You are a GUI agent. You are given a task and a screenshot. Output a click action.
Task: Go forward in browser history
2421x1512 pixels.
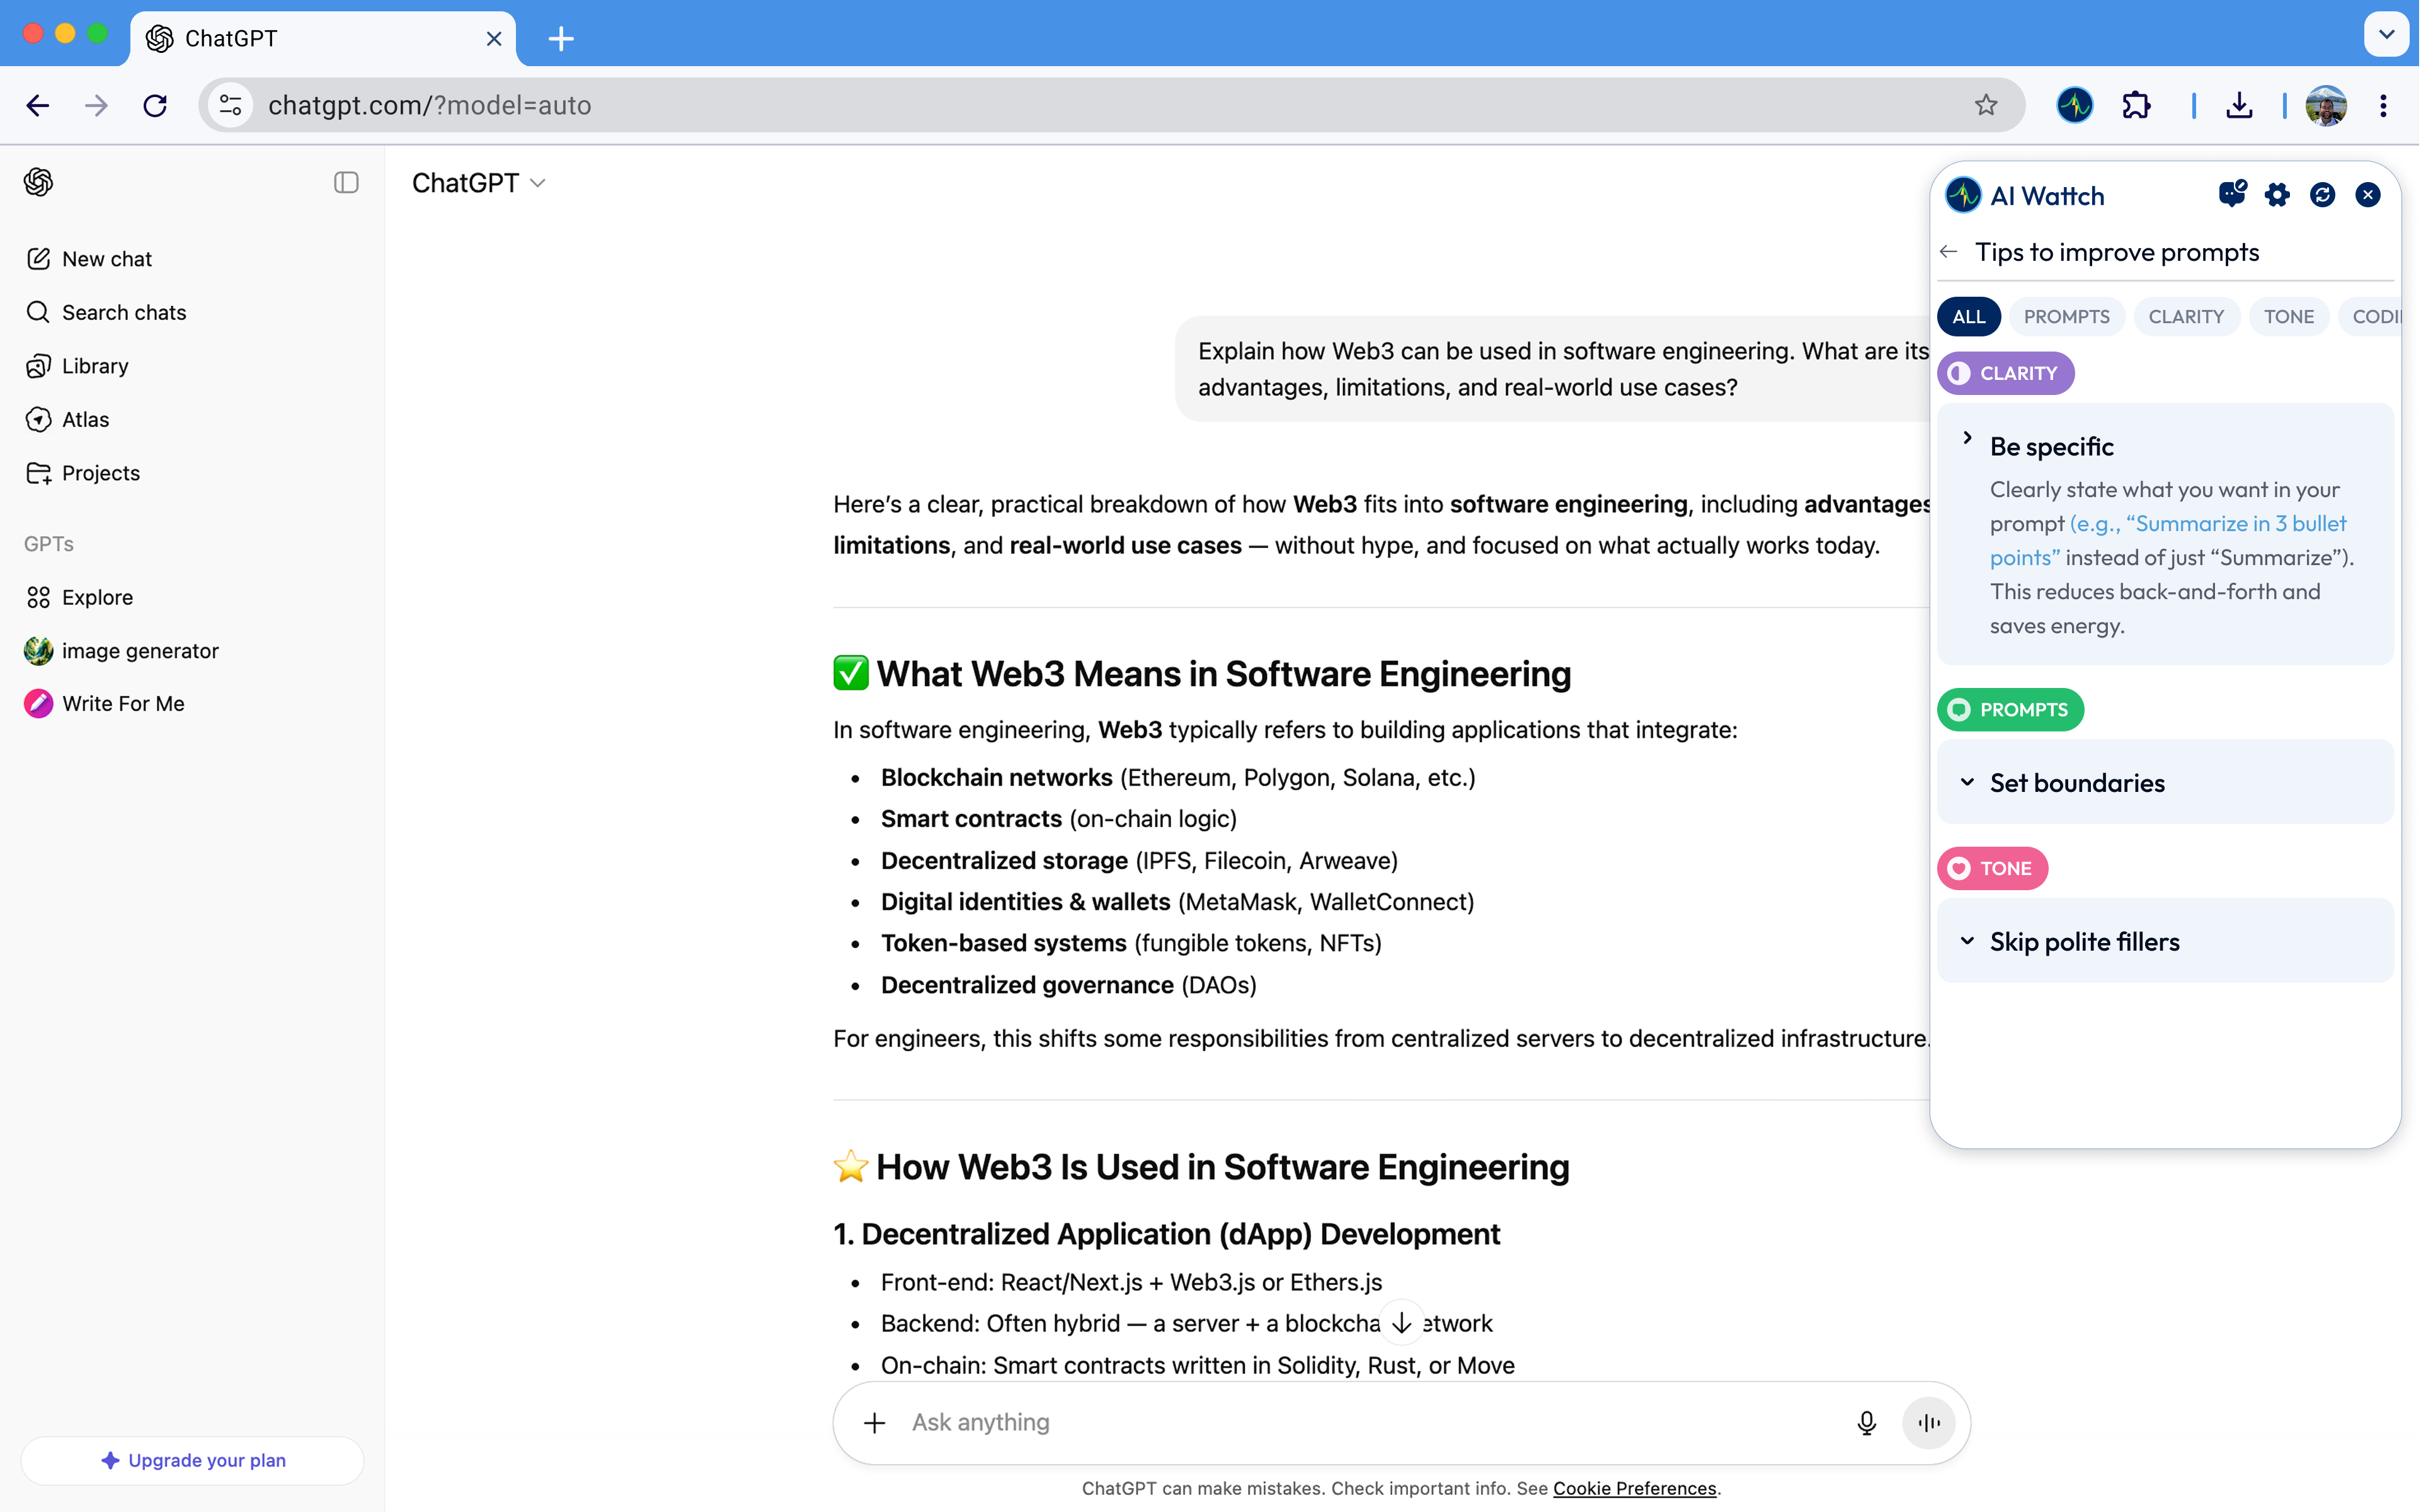pos(96,105)
